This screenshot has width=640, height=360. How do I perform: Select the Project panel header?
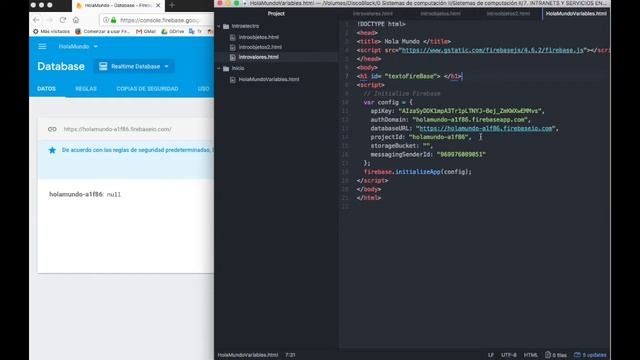276,13
